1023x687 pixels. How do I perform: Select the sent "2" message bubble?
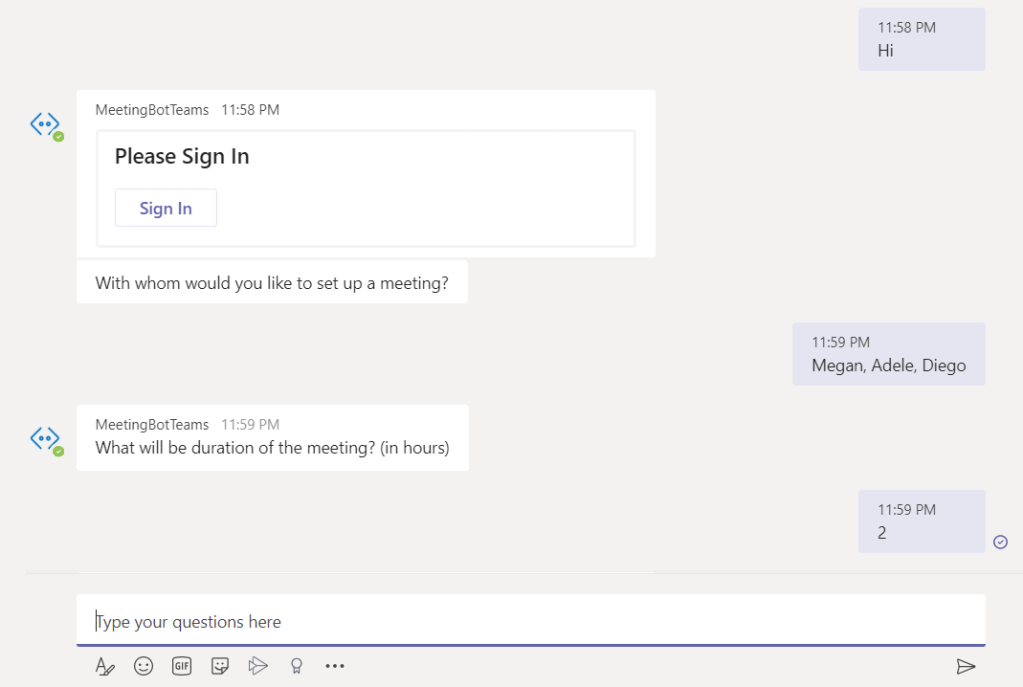(921, 521)
